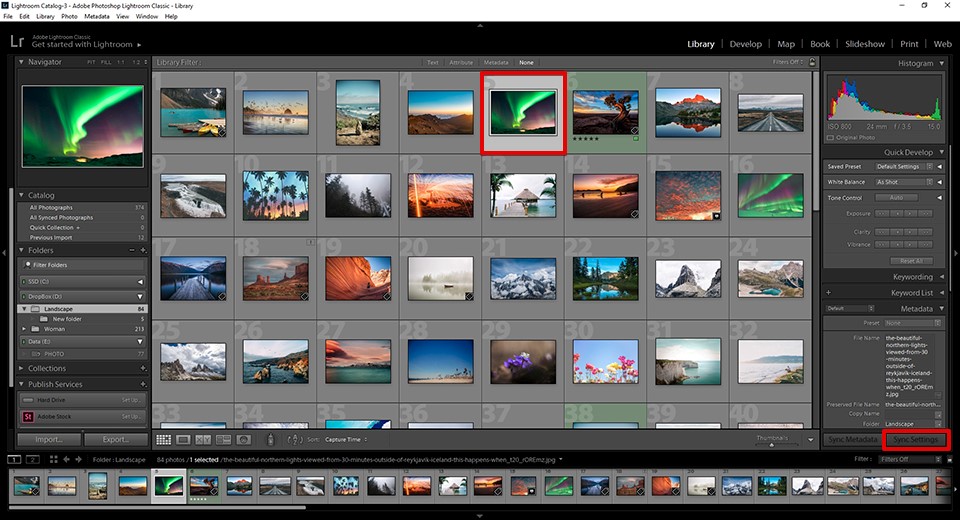Expand the Woman folder
The height and width of the screenshot is (520, 960).
[x=24, y=329]
